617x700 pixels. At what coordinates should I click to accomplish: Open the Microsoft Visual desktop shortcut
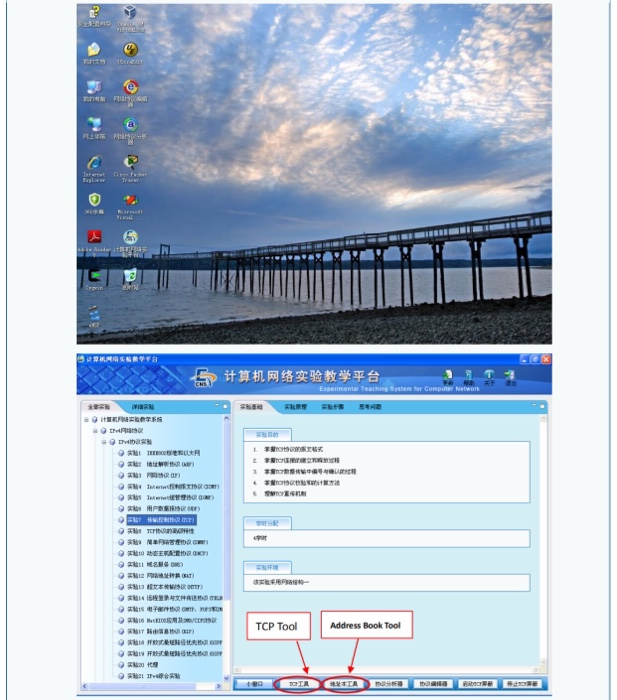(x=130, y=206)
